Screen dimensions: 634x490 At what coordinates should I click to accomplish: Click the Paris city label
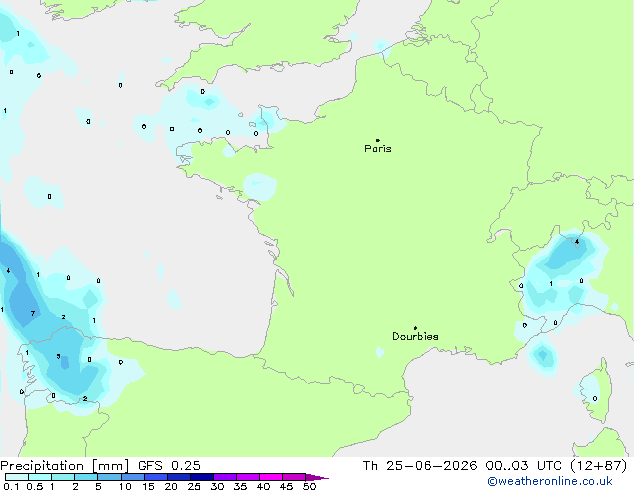[378, 149]
